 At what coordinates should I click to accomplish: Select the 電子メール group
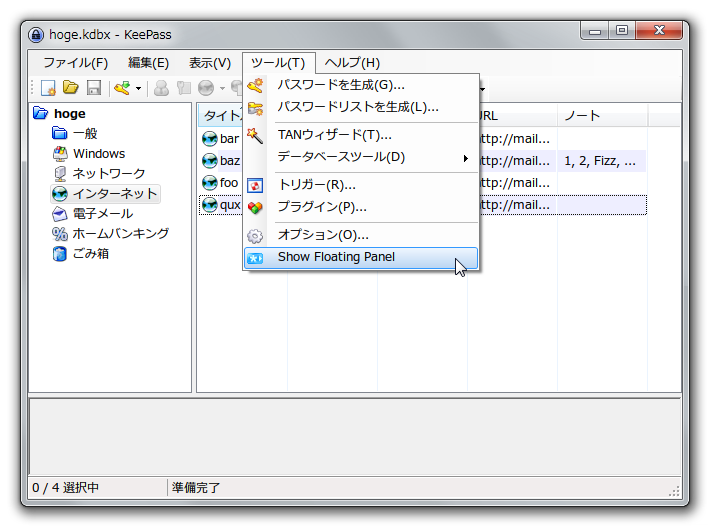click(102, 214)
